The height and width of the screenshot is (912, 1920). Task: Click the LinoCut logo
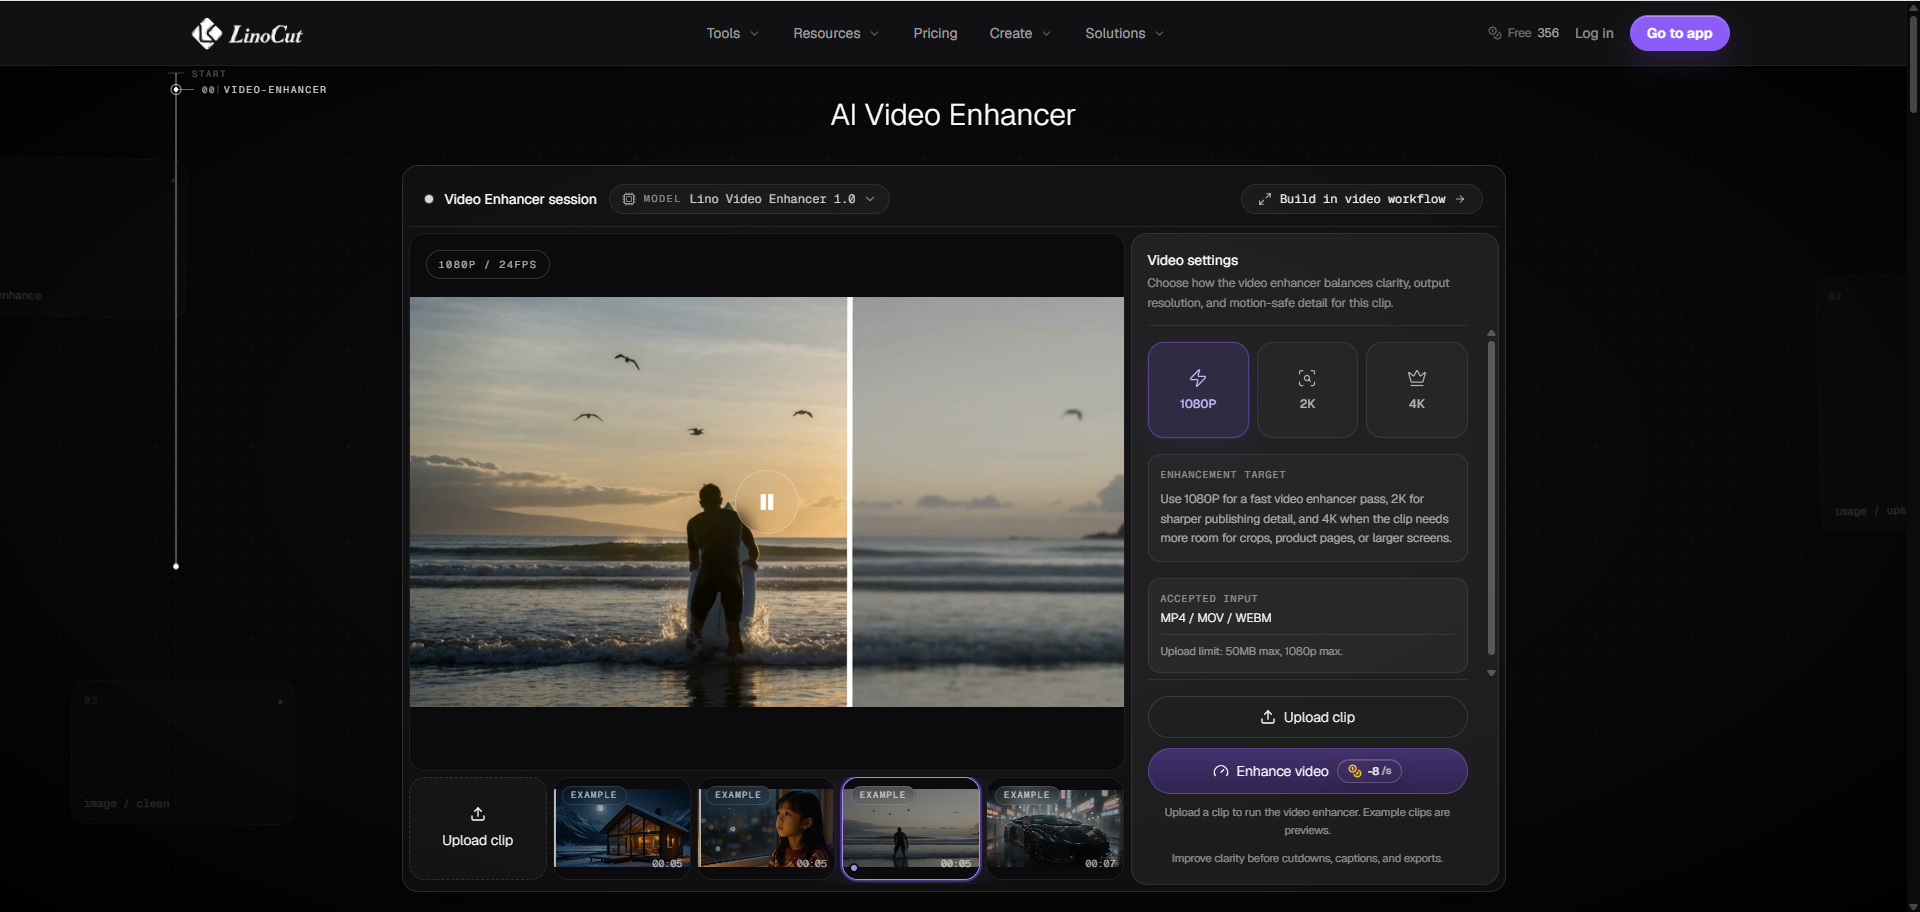point(247,34)
